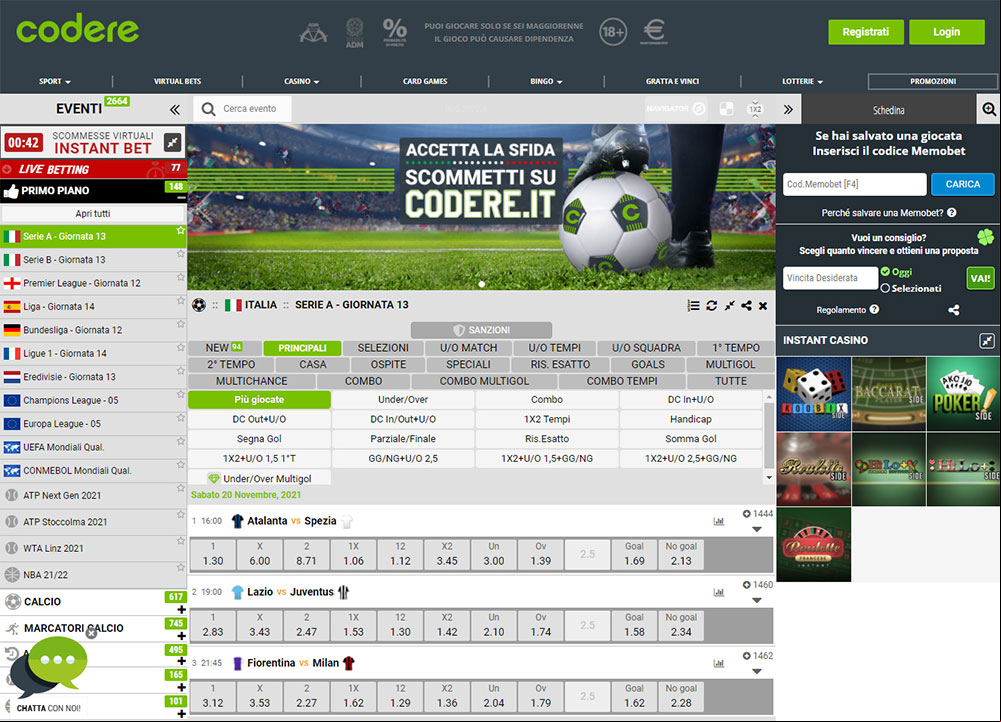Click the collapse arrows icon in the Serie A header
This screenshot has width=1001, height=722.
729,306
